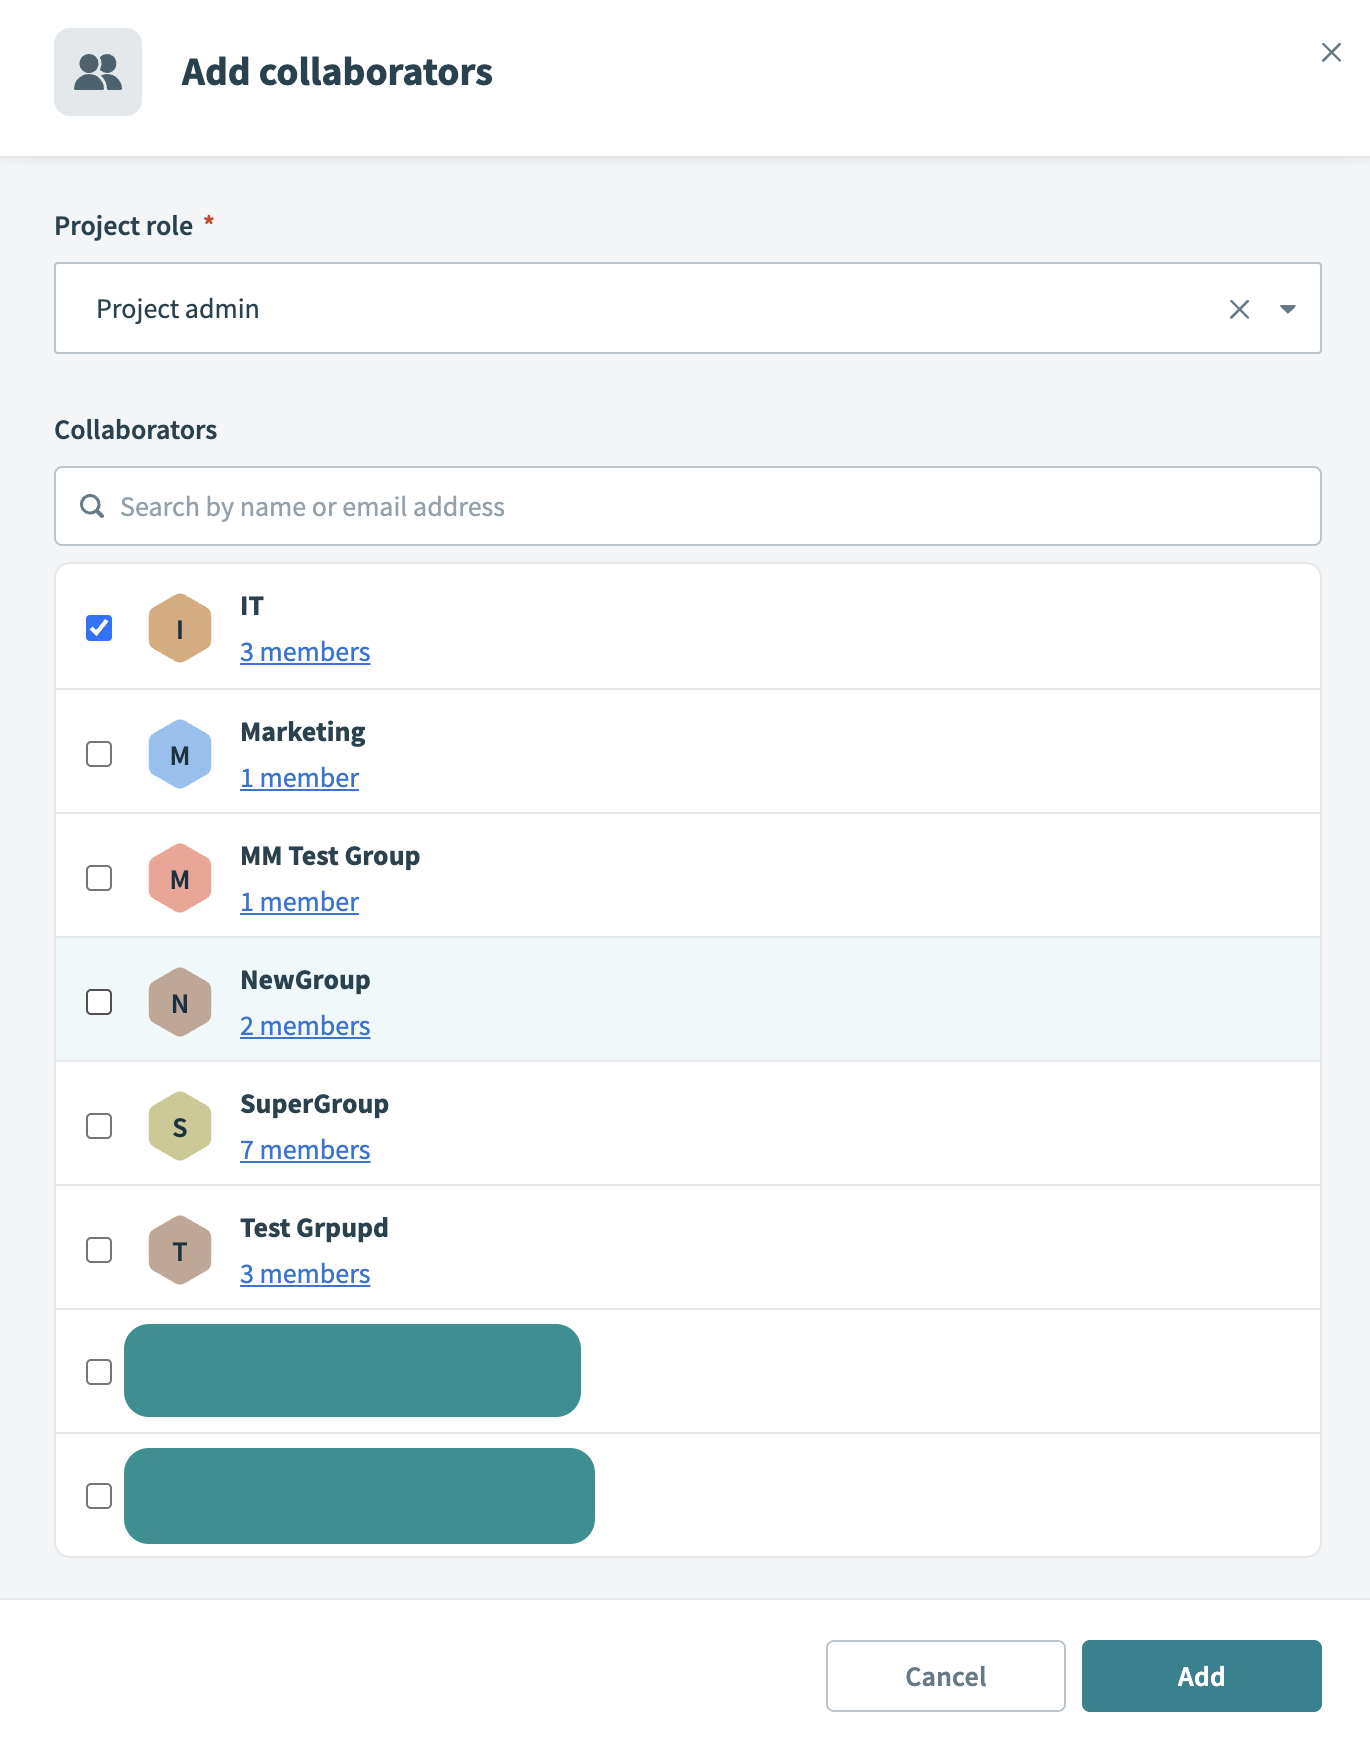1370x1740 pixels.
Task: Cancel adding collaborators
Action: click(x=945, y=1676)
